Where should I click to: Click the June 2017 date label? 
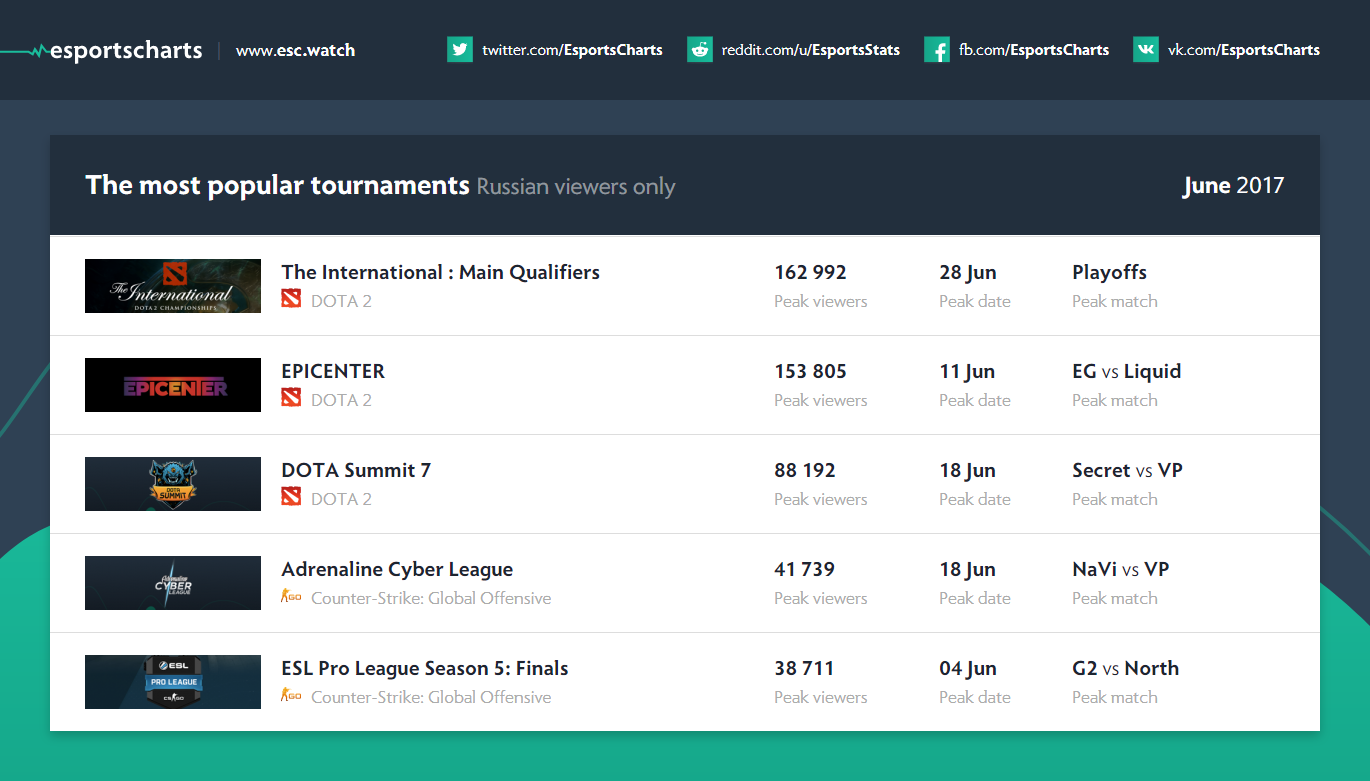click(x=1233, y=186)
